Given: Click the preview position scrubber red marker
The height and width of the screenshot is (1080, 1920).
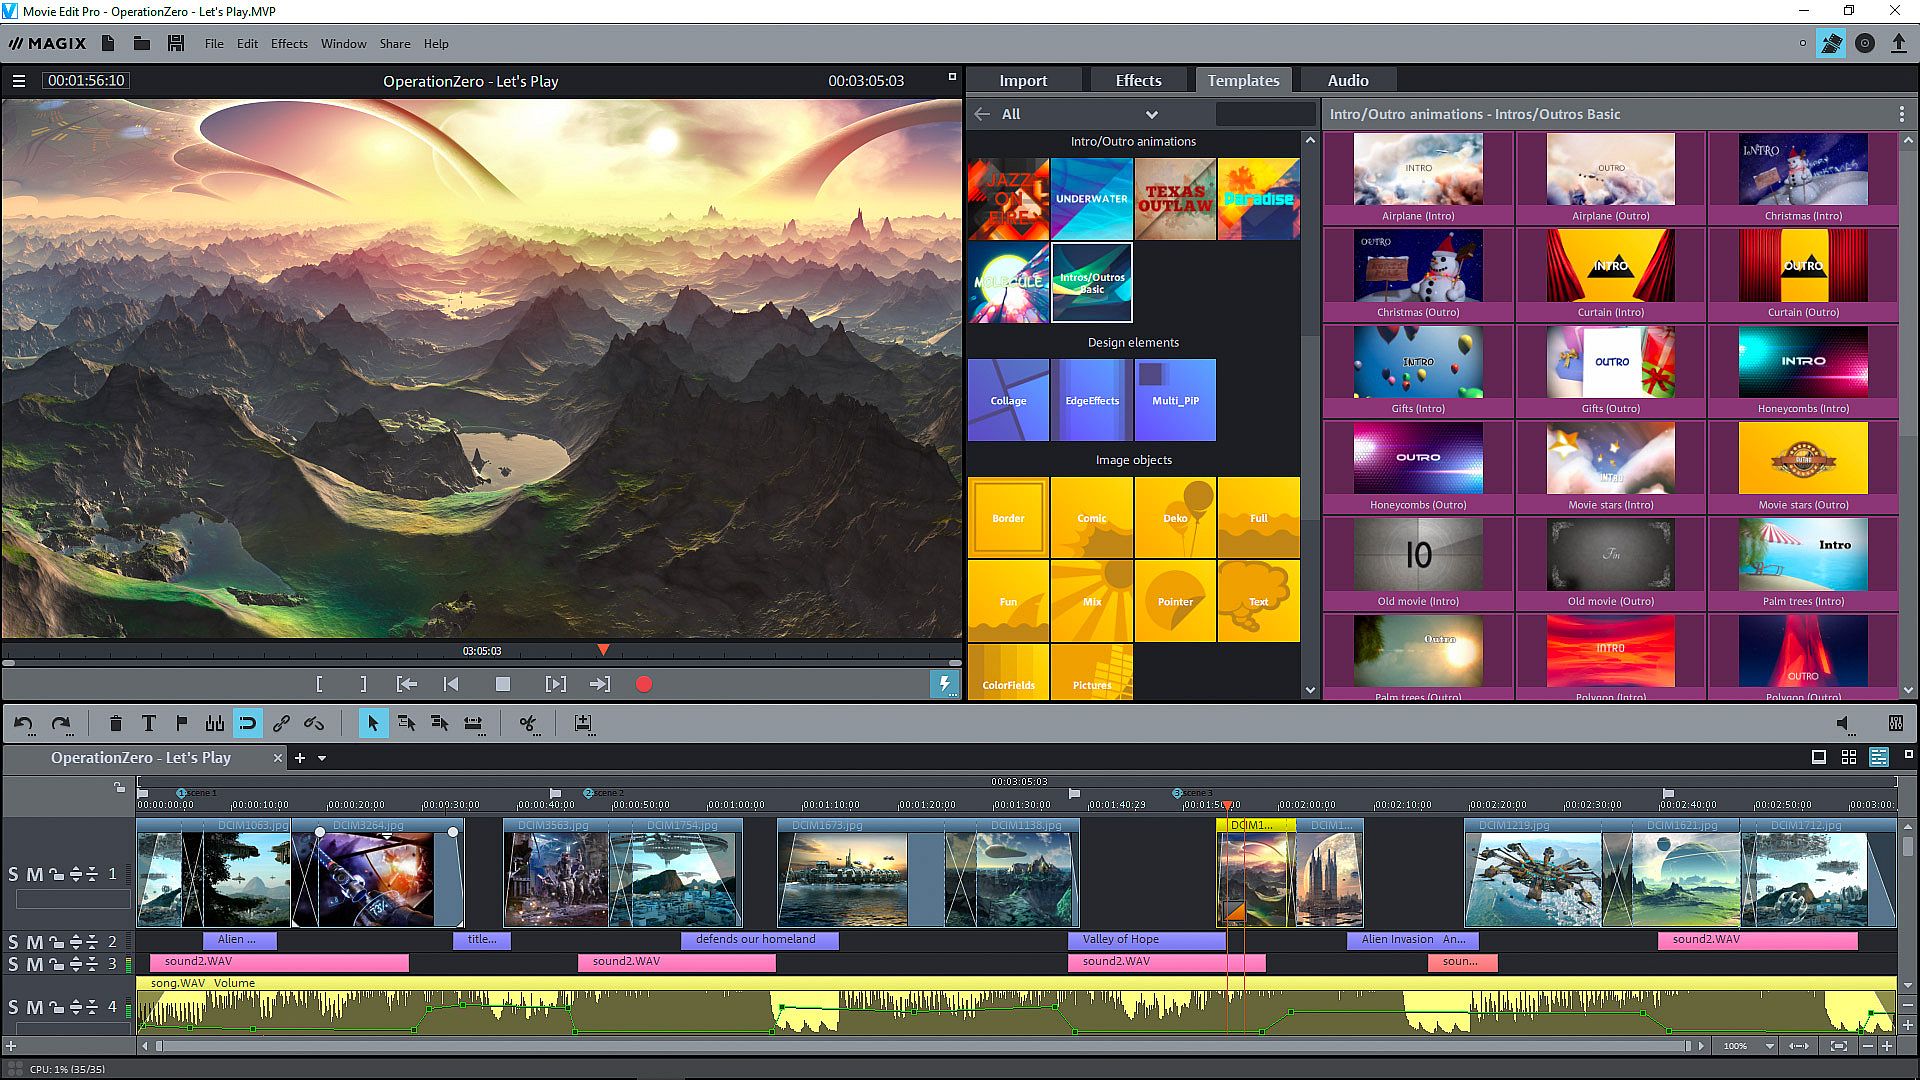Looking at the screenshot, I should tap(603, 650).
